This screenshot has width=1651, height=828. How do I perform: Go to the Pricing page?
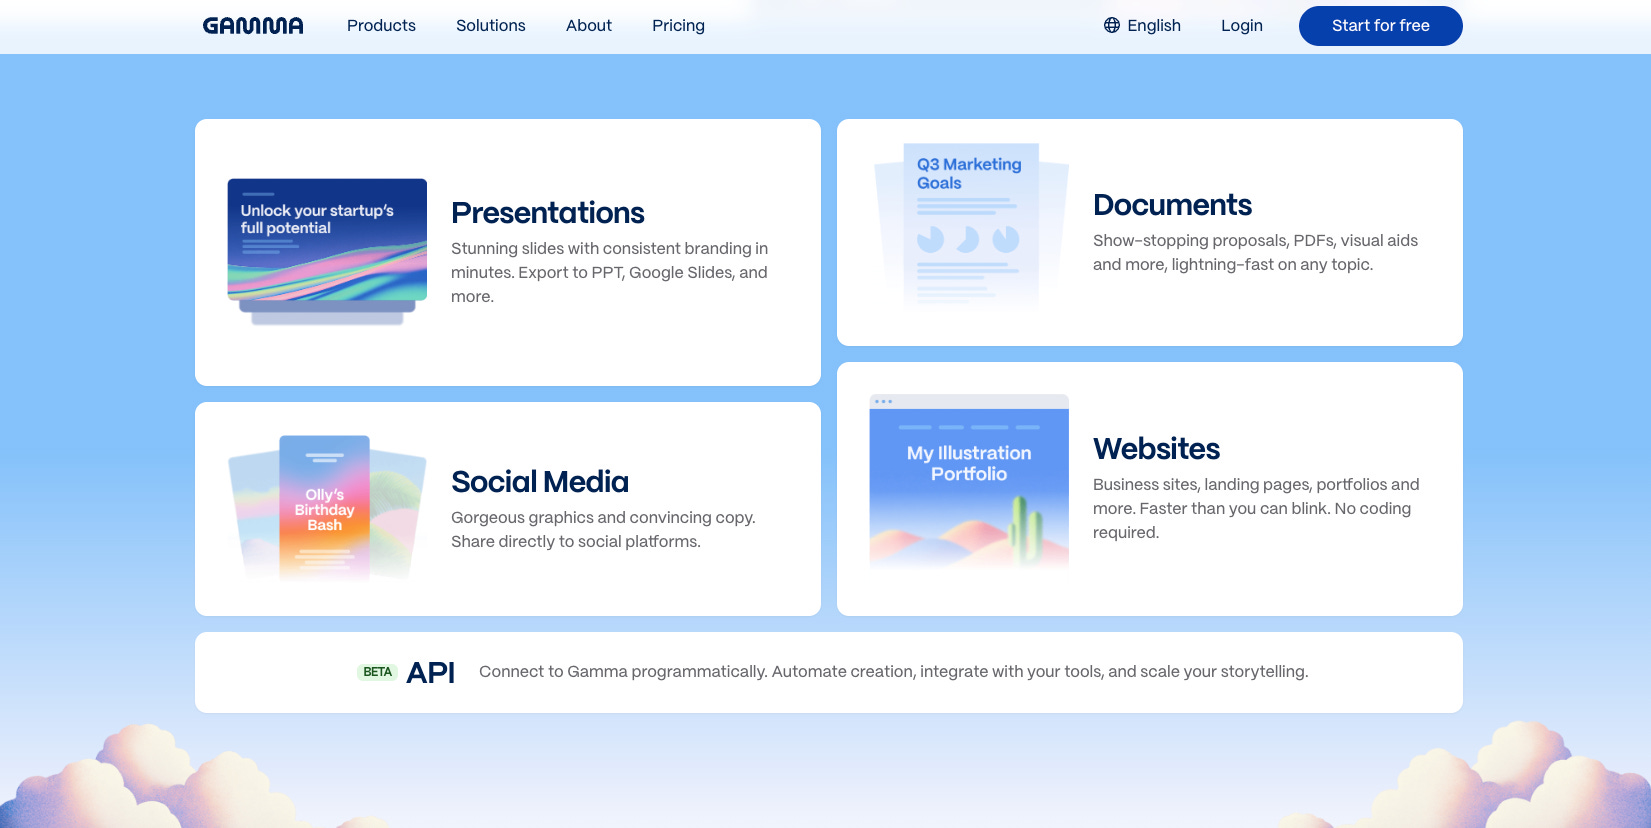tap(678, 26)
